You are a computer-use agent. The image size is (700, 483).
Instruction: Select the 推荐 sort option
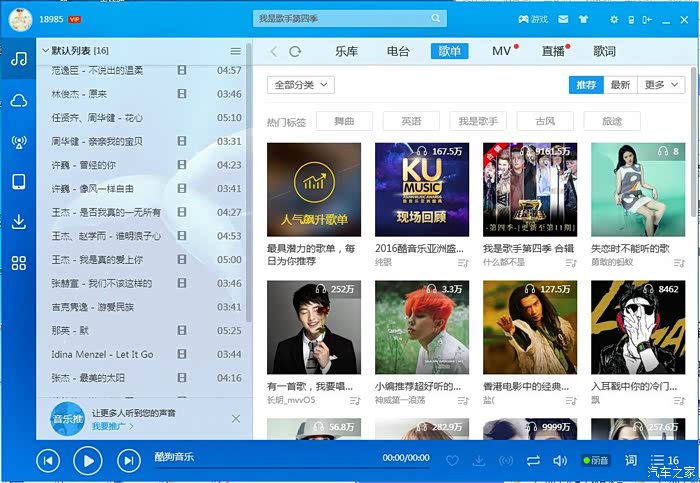tap(586, 85)
